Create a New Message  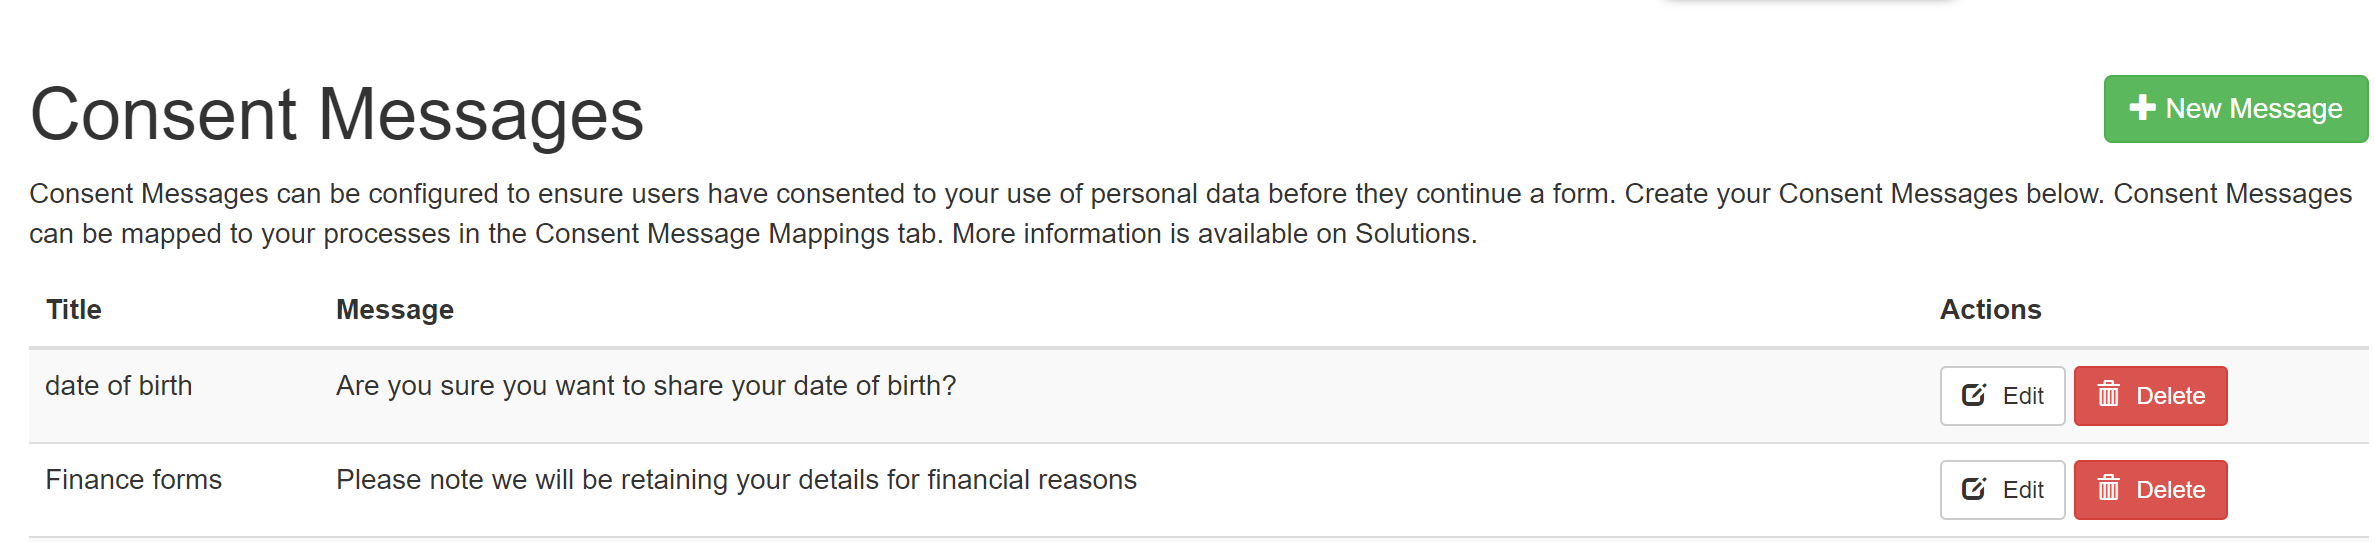click(x=2235, y=108)
